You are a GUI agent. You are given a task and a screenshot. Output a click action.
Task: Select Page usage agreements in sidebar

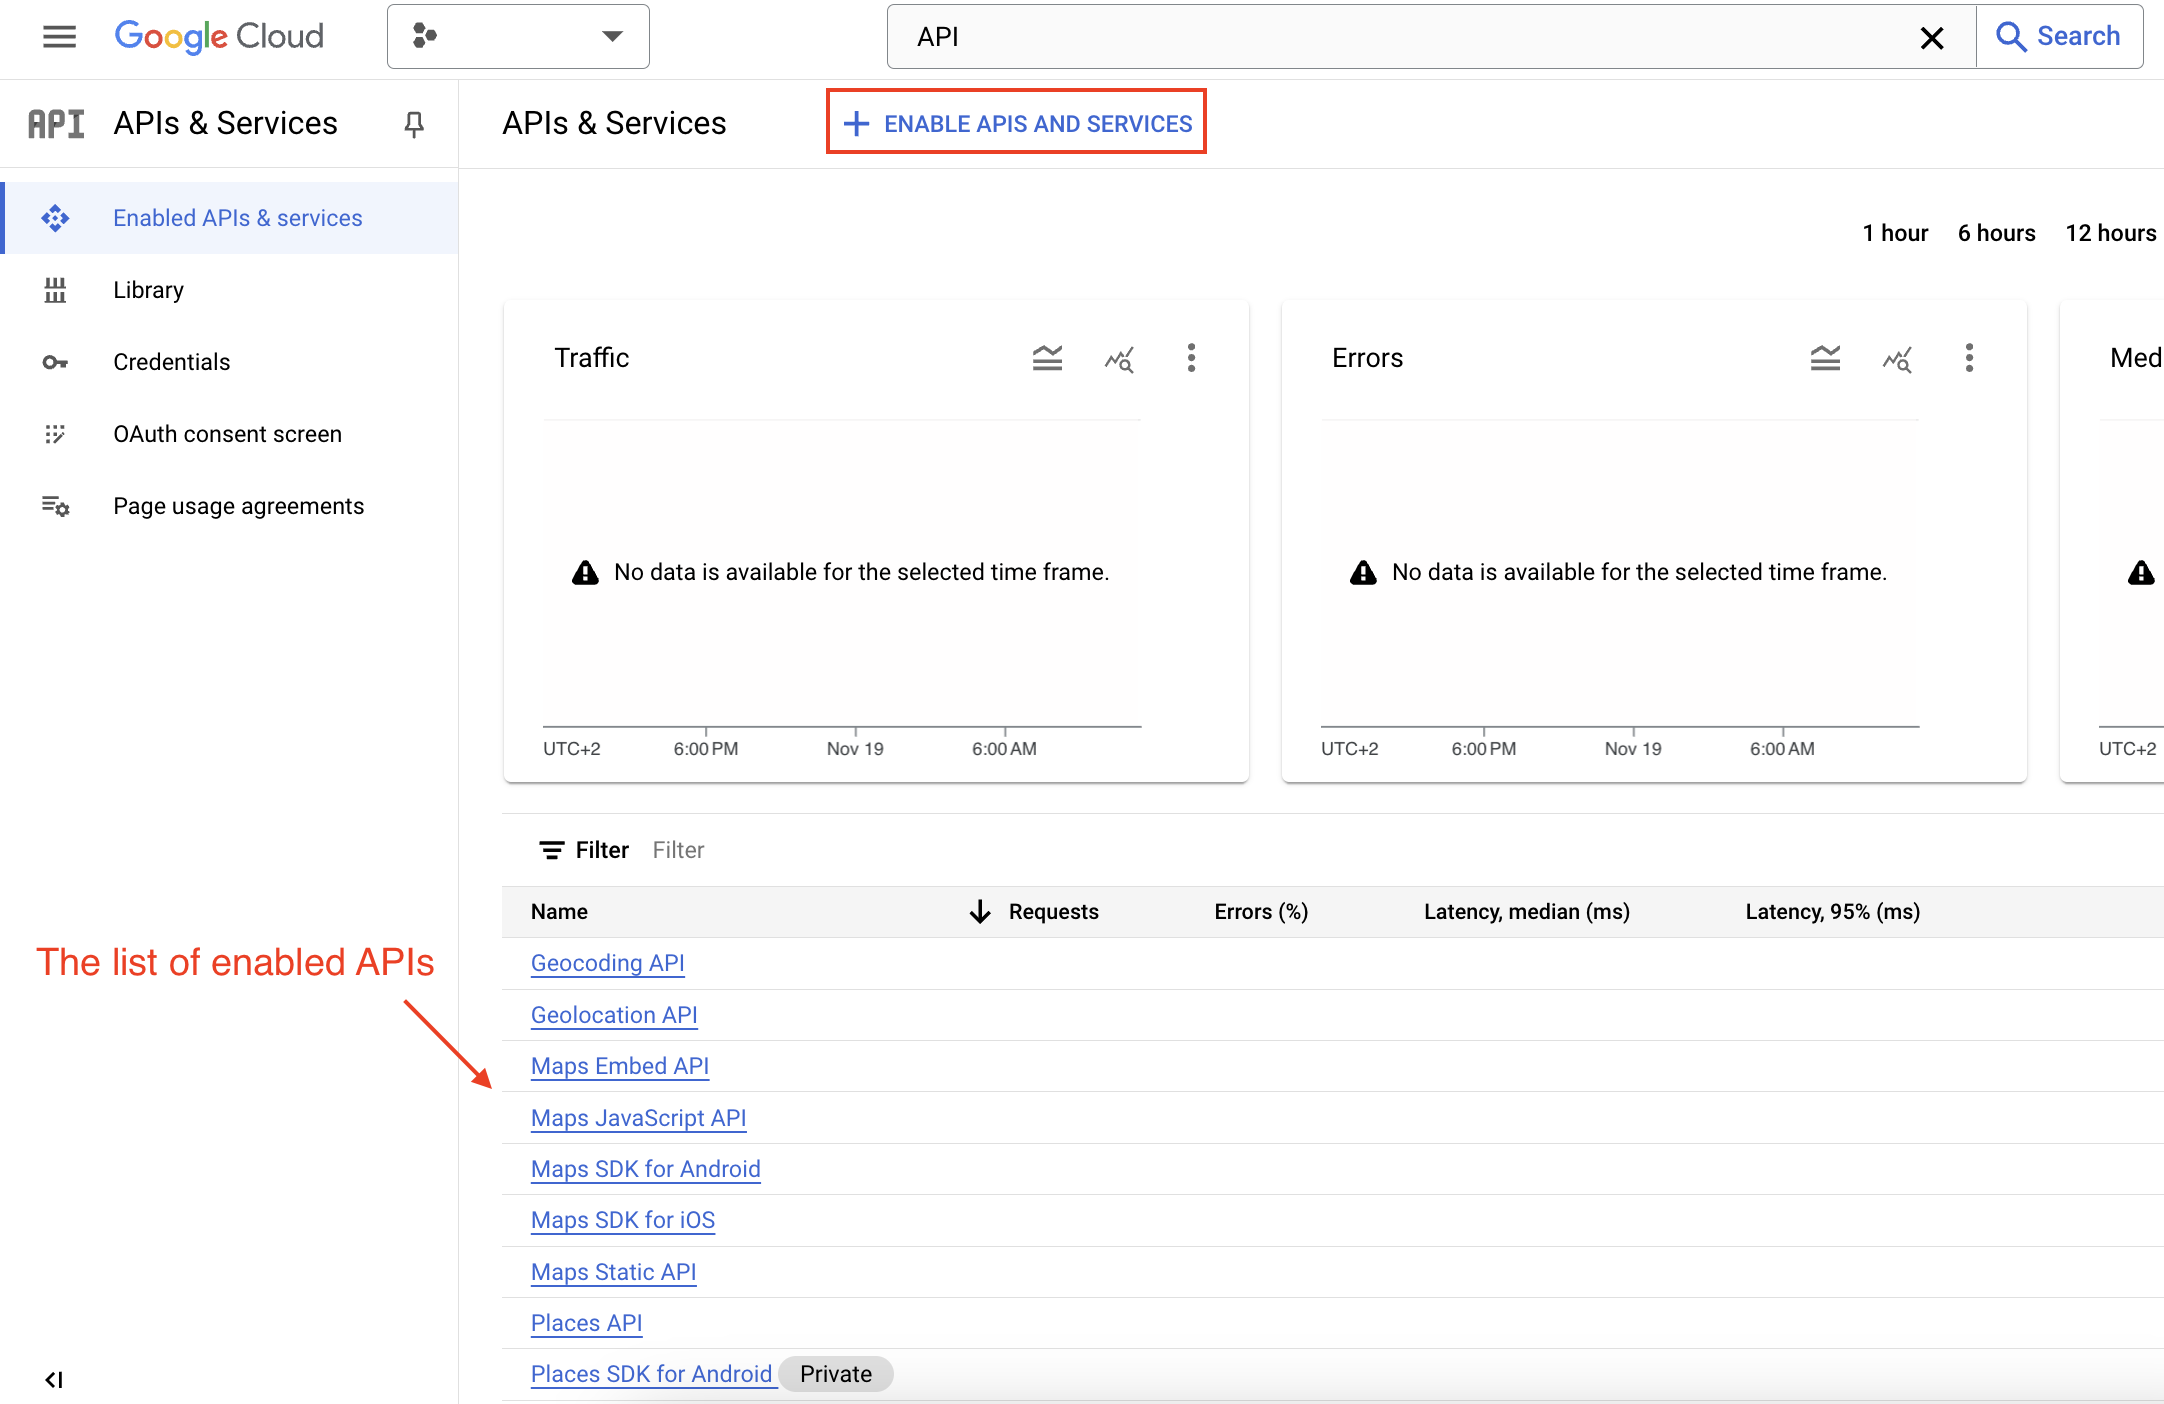click(x=238, y=505)
